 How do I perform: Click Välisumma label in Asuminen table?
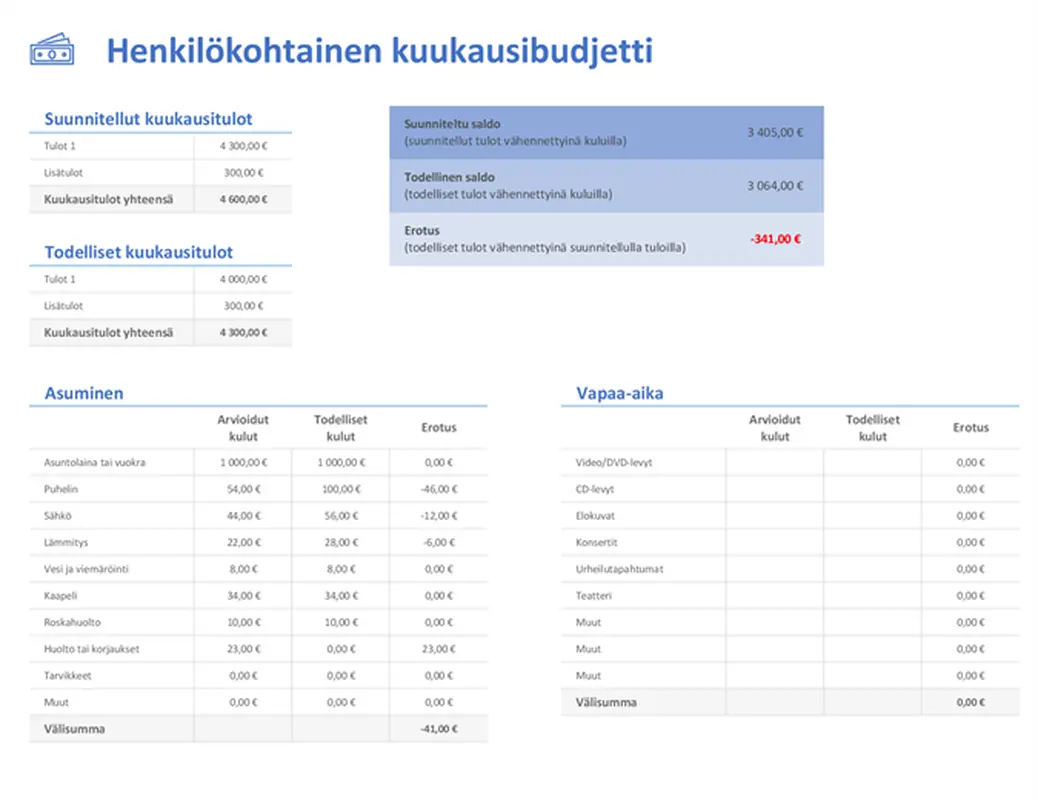[74, 728]
